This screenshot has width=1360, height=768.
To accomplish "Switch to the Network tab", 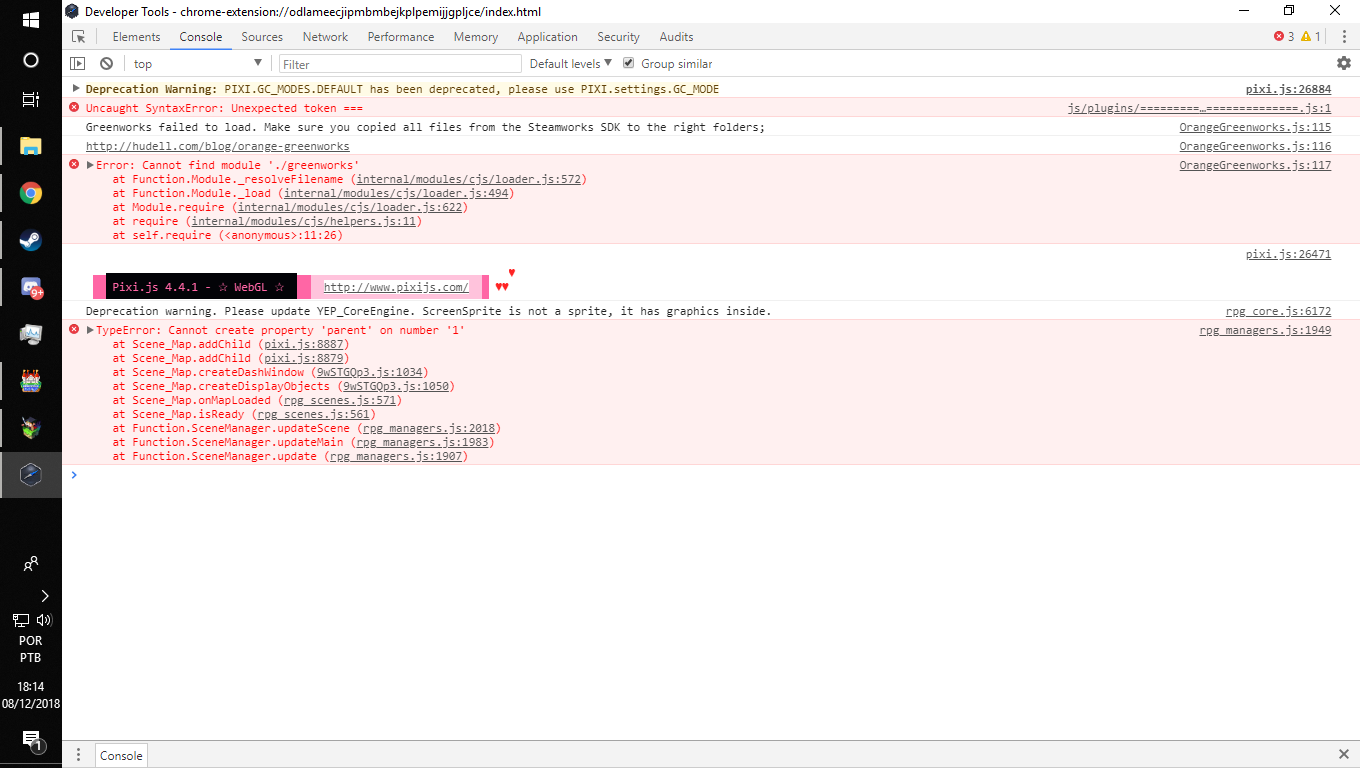I will point(326,37).
